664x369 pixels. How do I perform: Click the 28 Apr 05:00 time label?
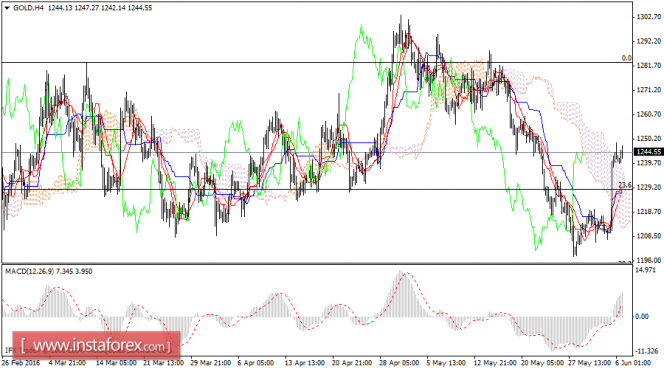(400, 363)
